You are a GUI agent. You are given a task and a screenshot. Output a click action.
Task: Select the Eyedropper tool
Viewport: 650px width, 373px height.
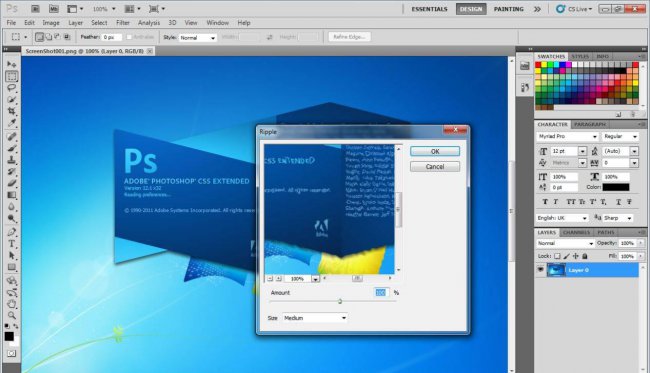coord(12,123)
